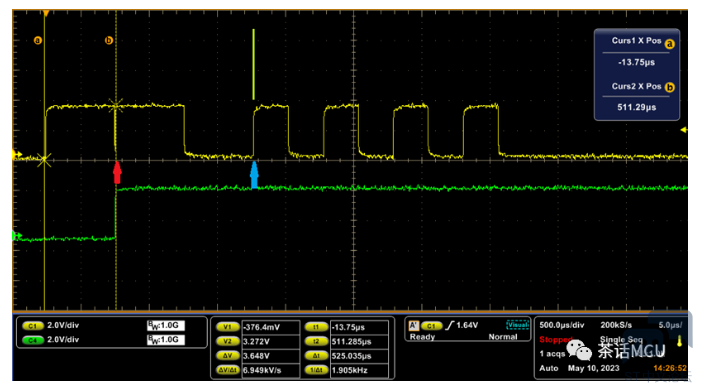The height and width of the screenshot is (392, 701).
Task: Click the trigger level arrow on the right edge
Action: pyautogui.click(x=684, y=130)
